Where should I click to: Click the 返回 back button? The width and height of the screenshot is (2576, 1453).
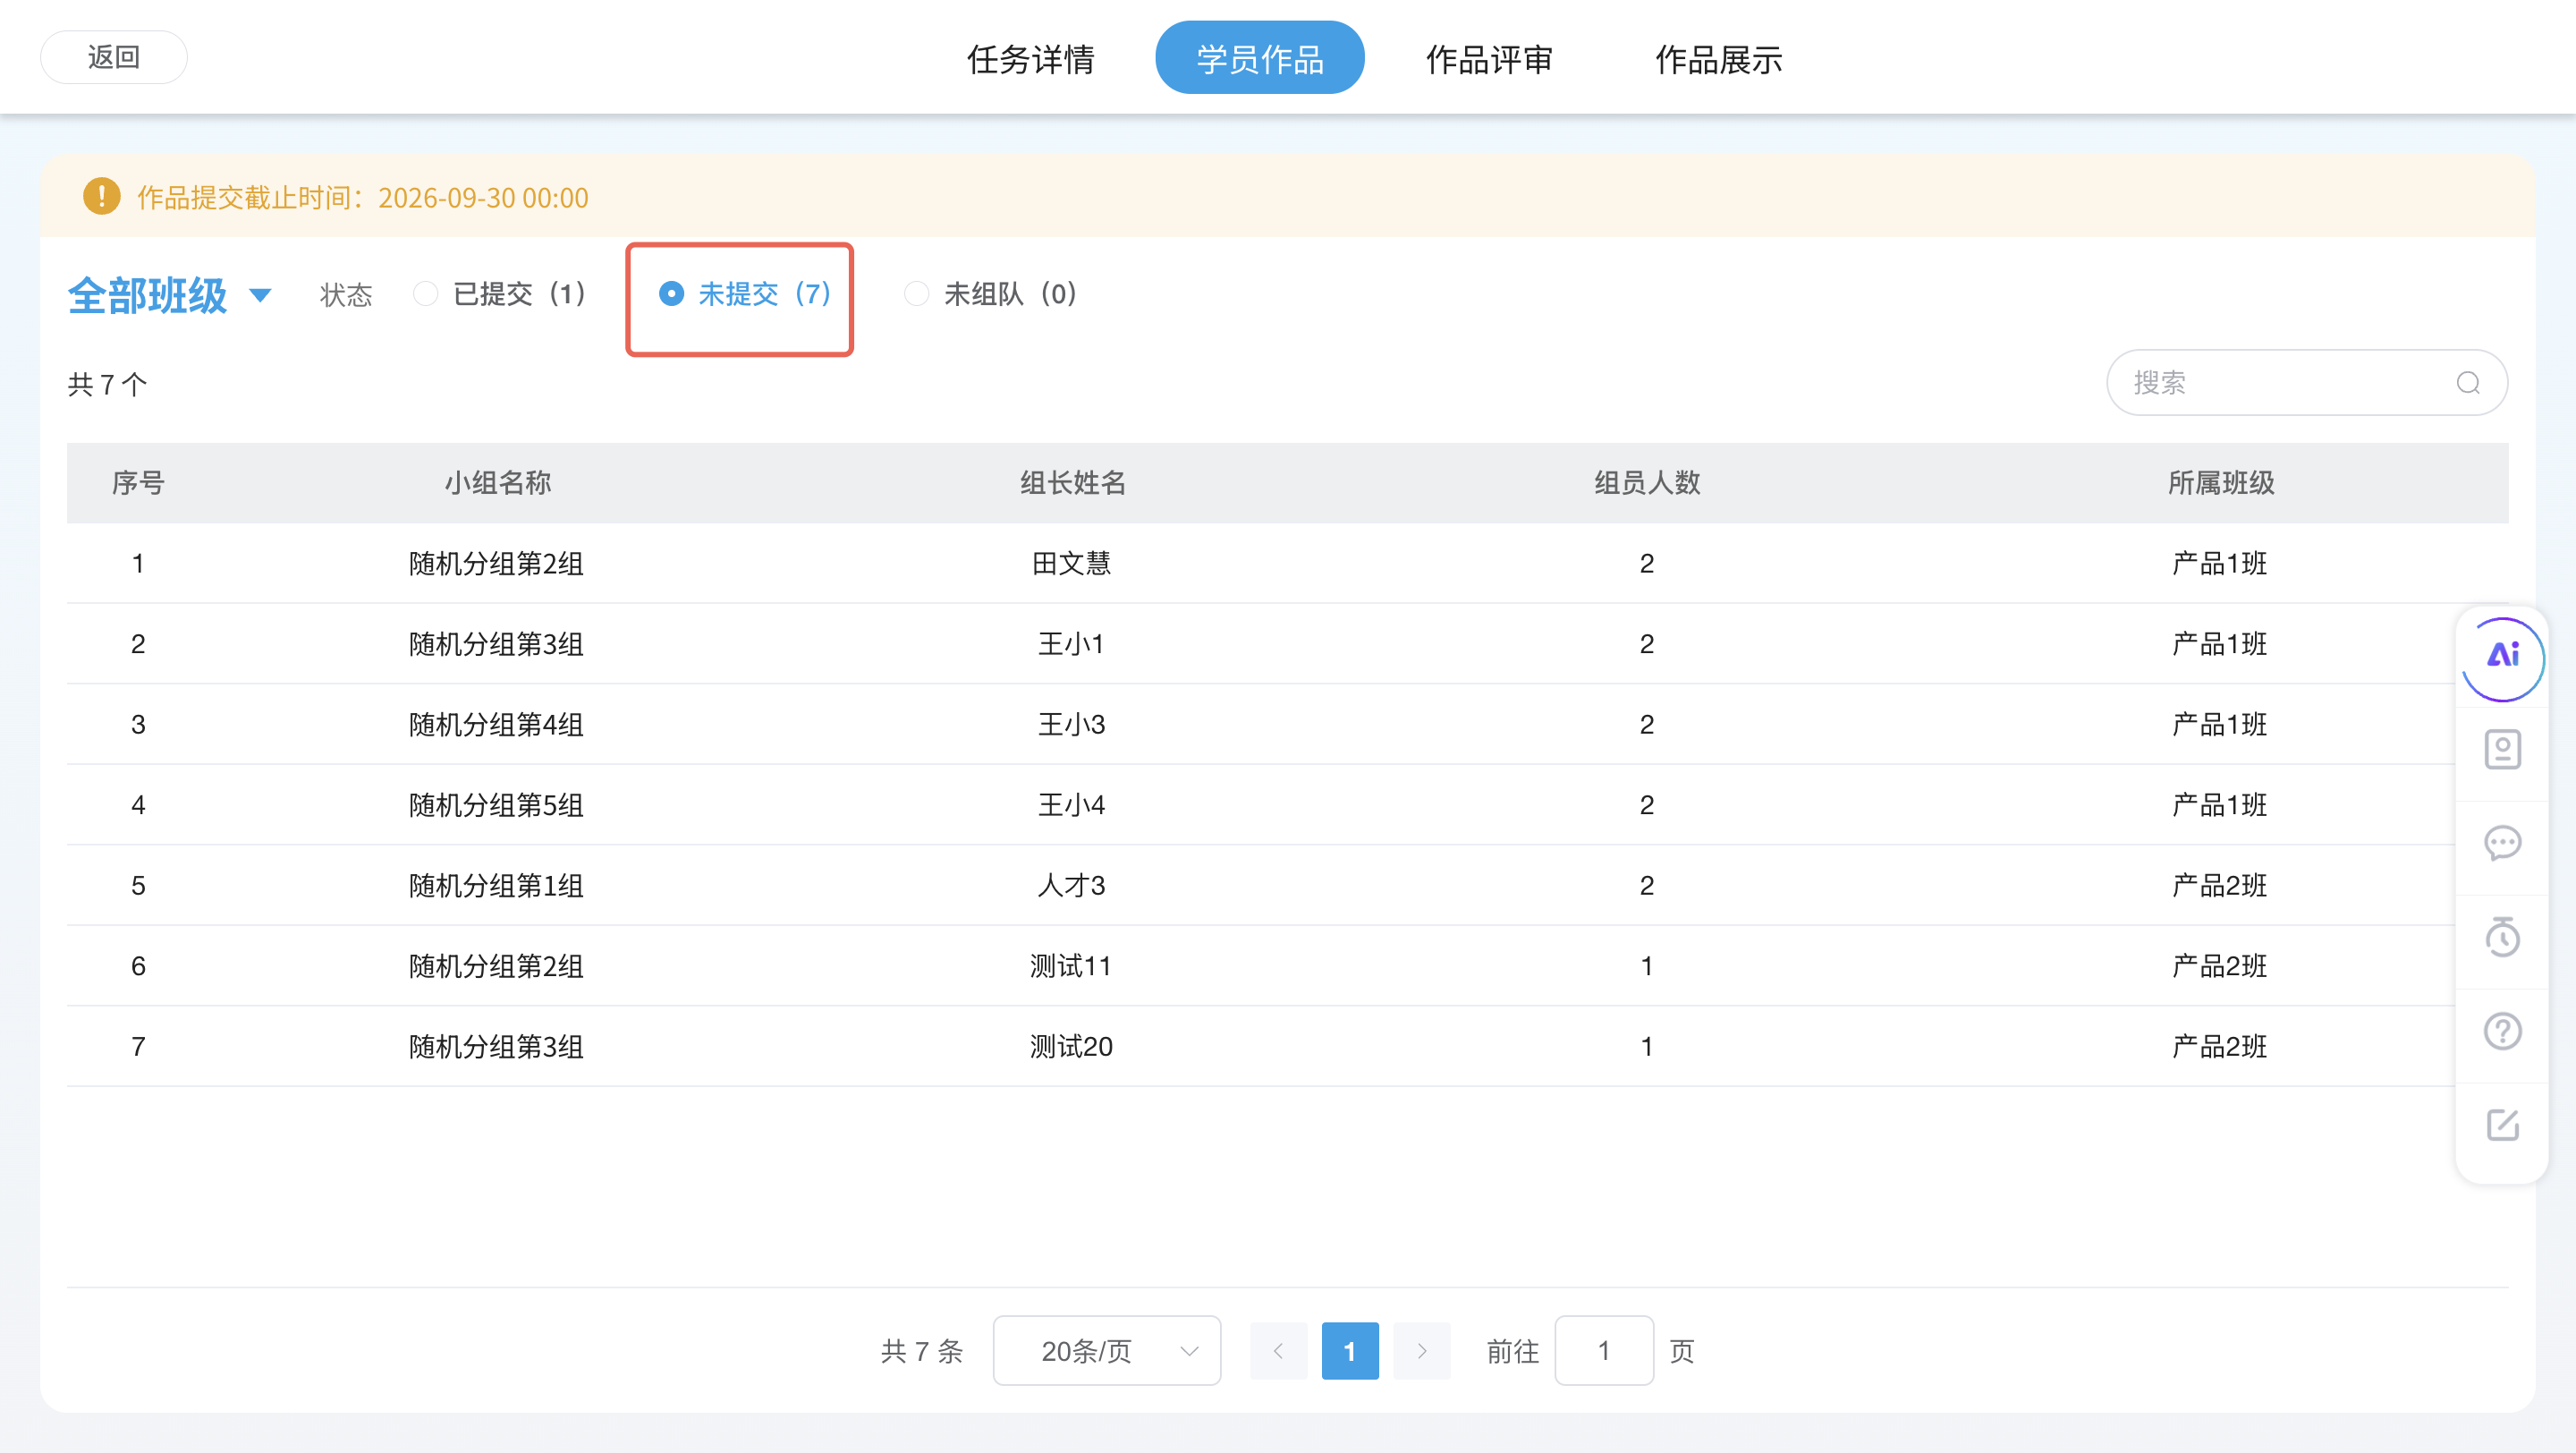(x=113, y=57)
